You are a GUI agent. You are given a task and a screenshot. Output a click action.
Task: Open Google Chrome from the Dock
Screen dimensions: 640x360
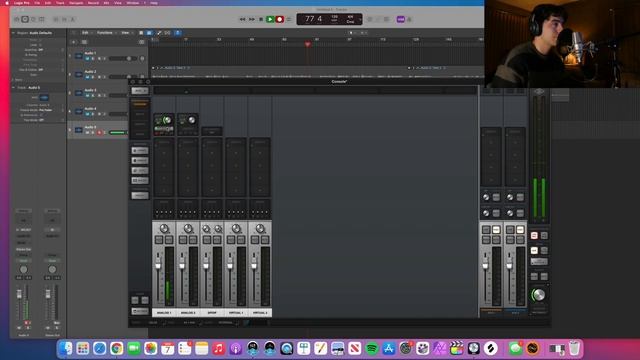(116, 348)
